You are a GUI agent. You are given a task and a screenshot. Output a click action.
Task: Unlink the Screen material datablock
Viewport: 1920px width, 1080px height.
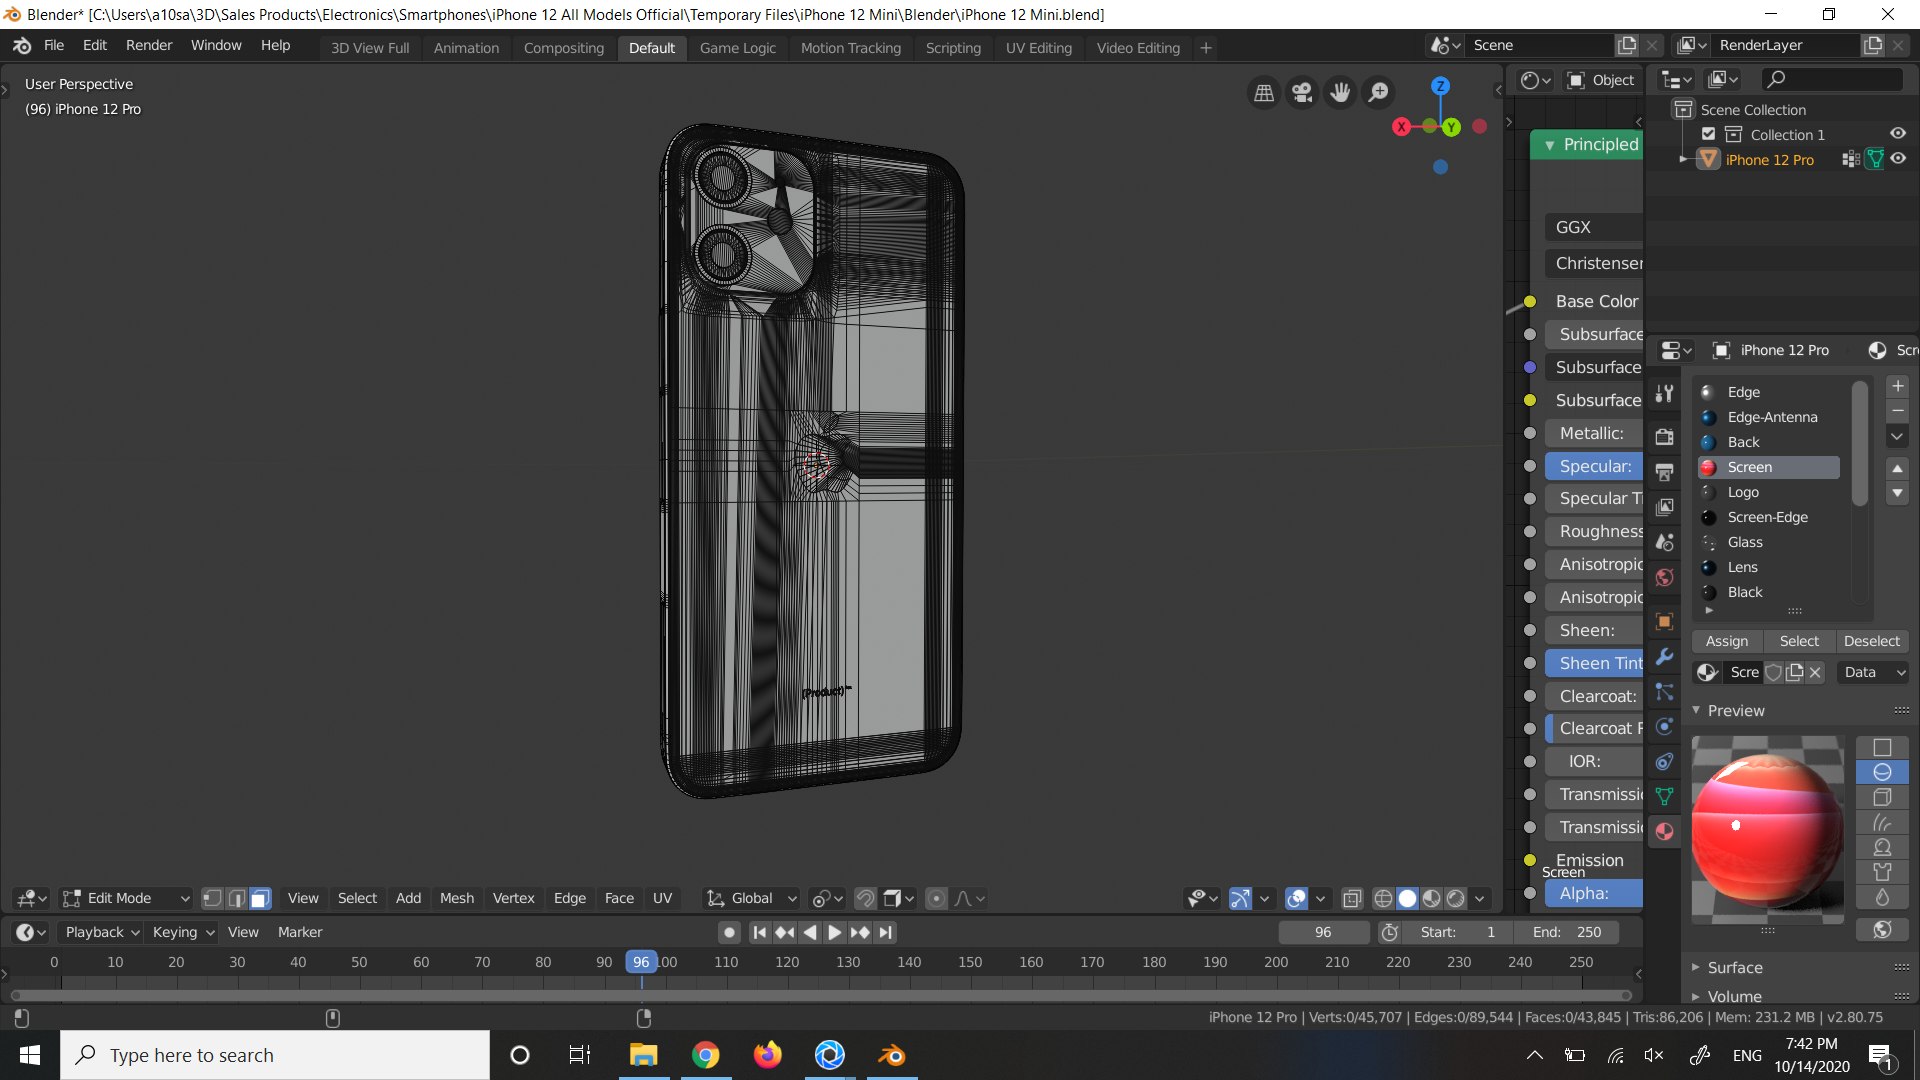[x=1815, y=672]
